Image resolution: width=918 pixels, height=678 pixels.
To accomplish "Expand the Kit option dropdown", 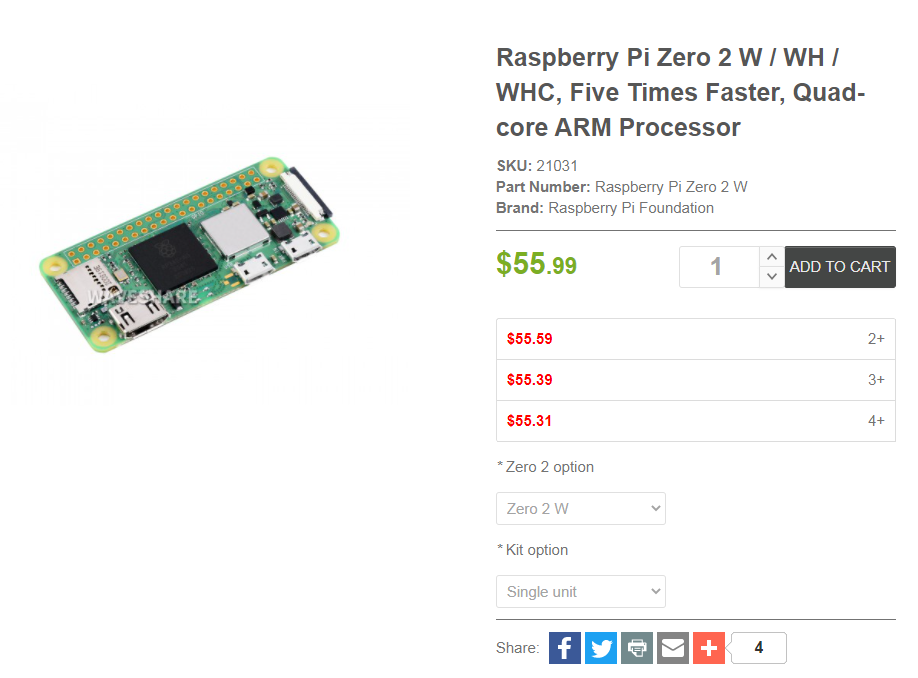I will click(581, 591).
